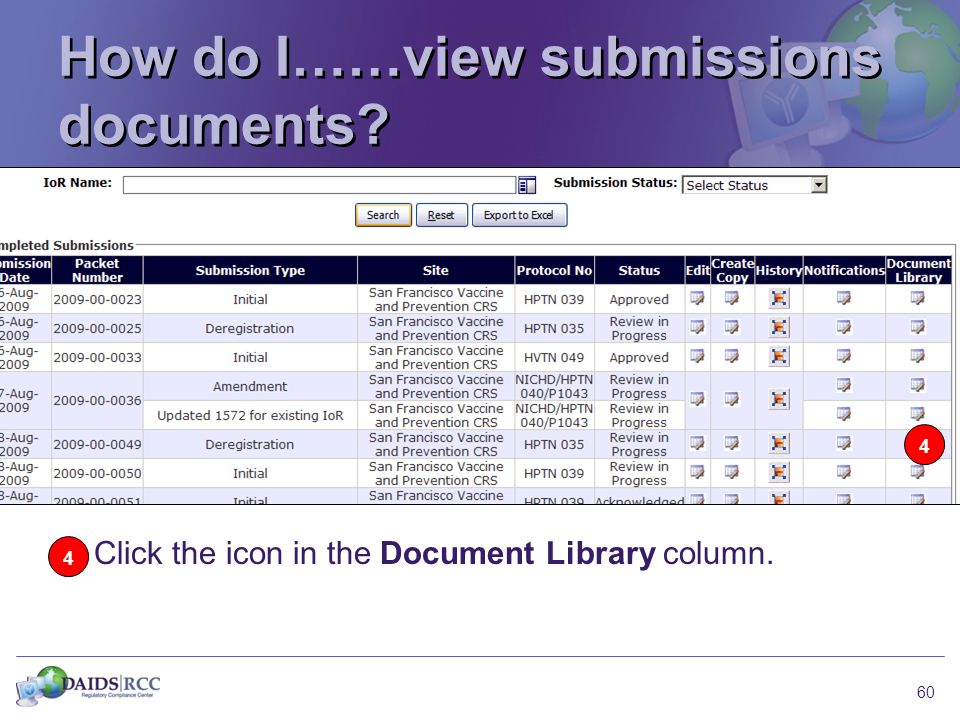View history of packet 2009-00-0049

pos(779,443)
